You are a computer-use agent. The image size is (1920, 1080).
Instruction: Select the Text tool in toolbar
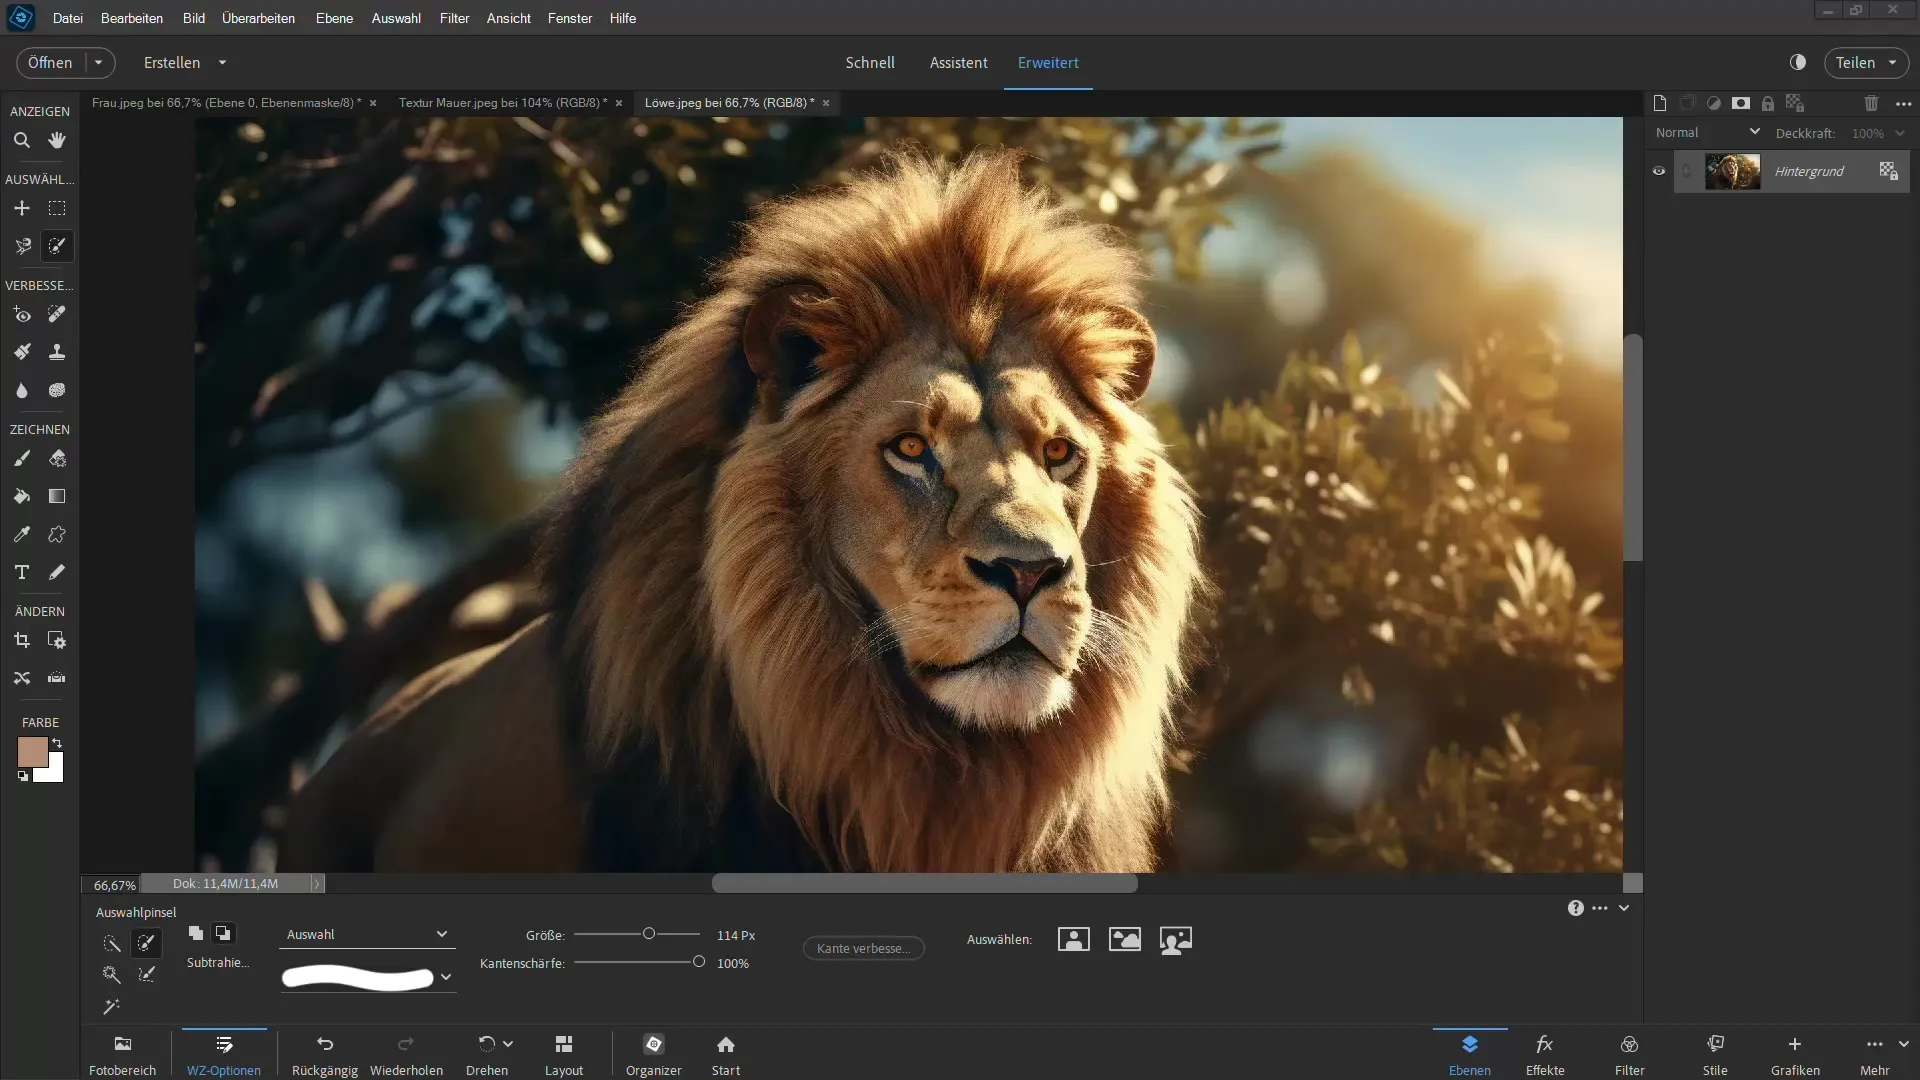21,571
